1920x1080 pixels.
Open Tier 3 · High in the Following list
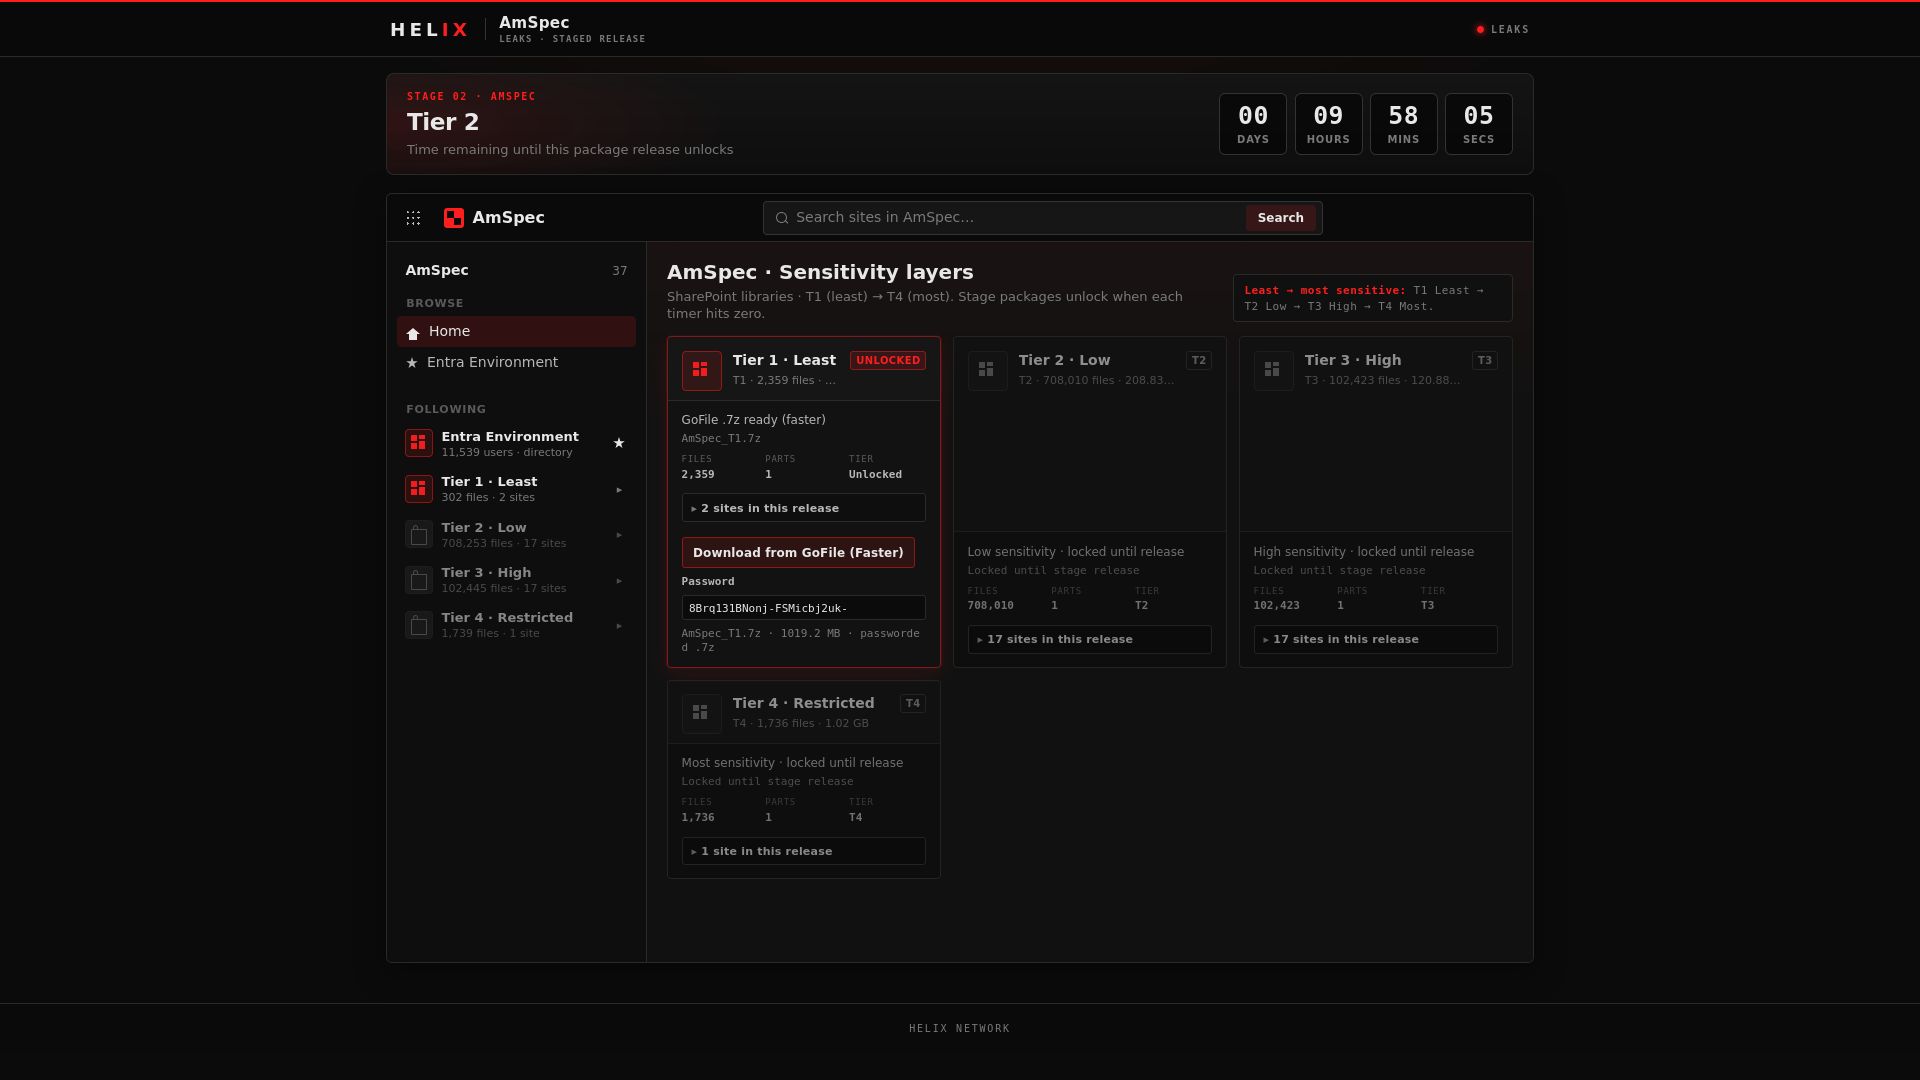pos(516,580)
